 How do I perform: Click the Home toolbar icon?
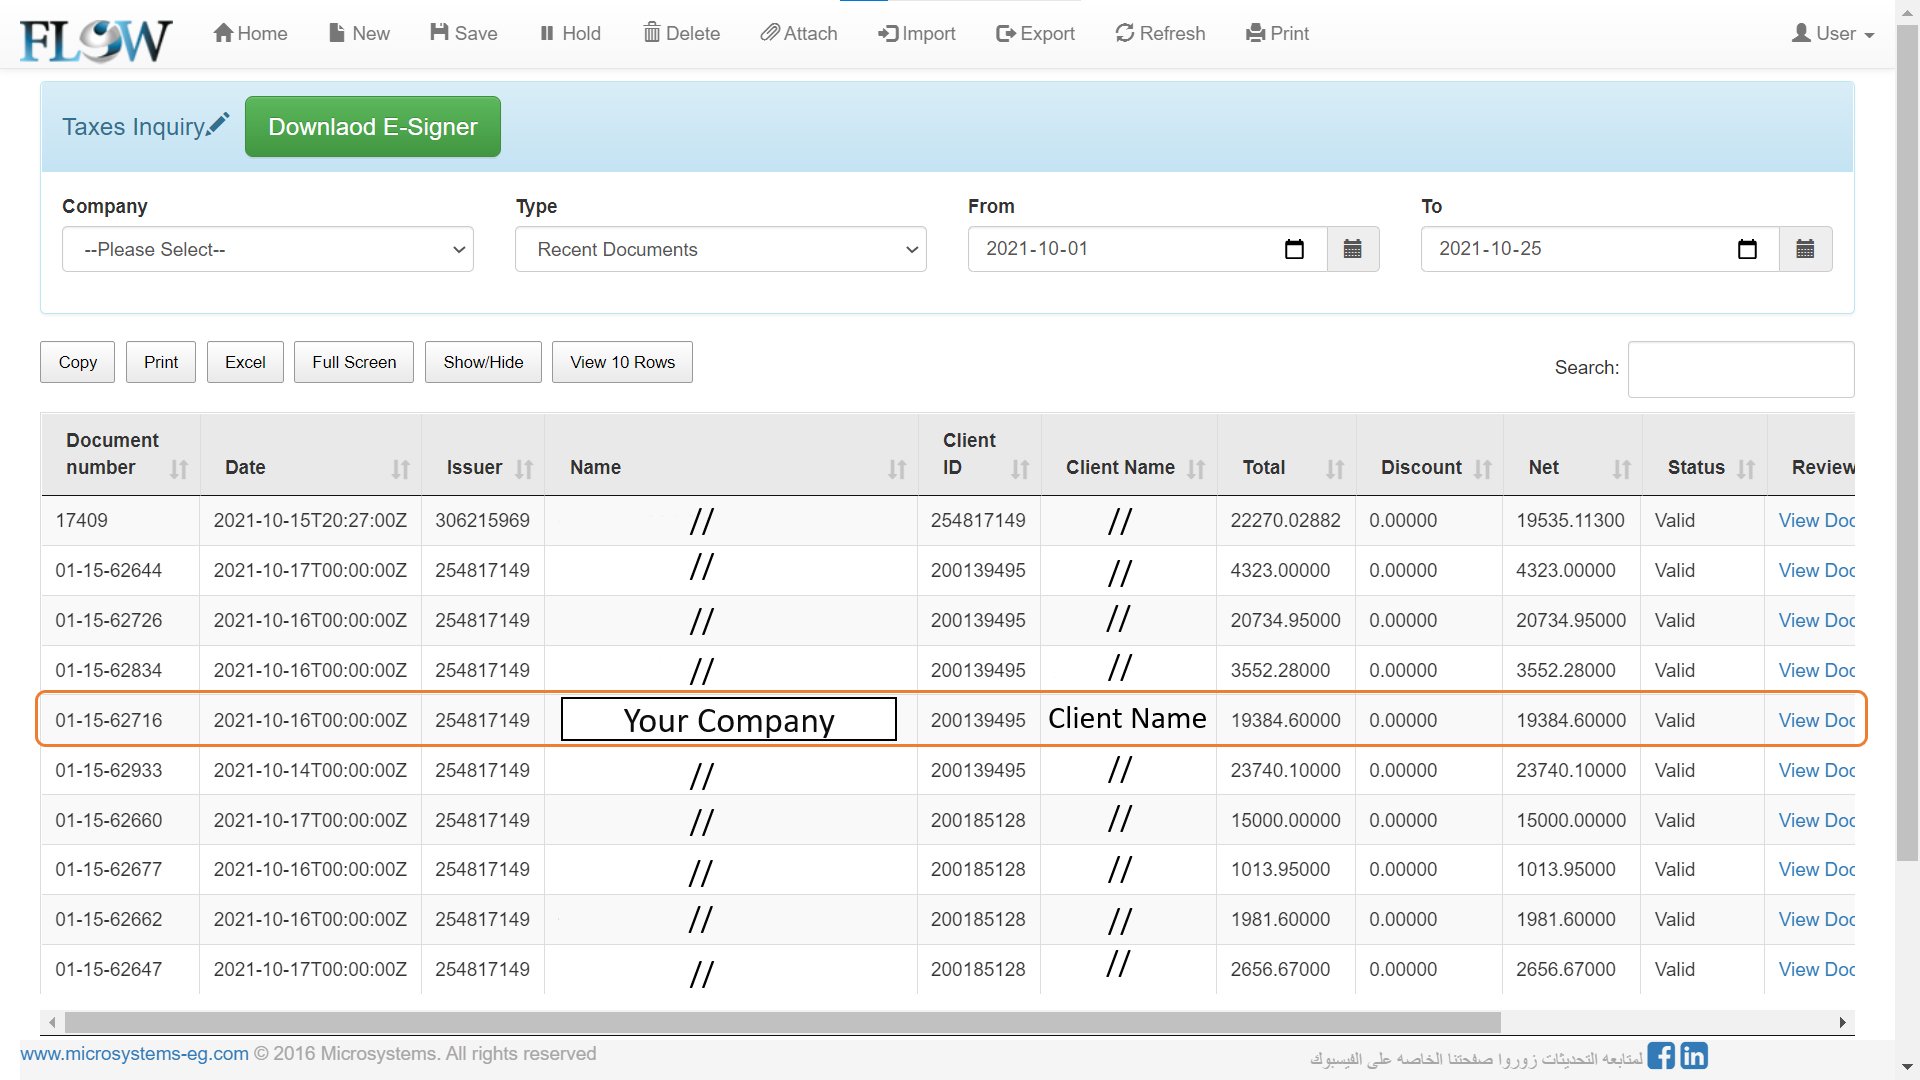click(224, 33)
